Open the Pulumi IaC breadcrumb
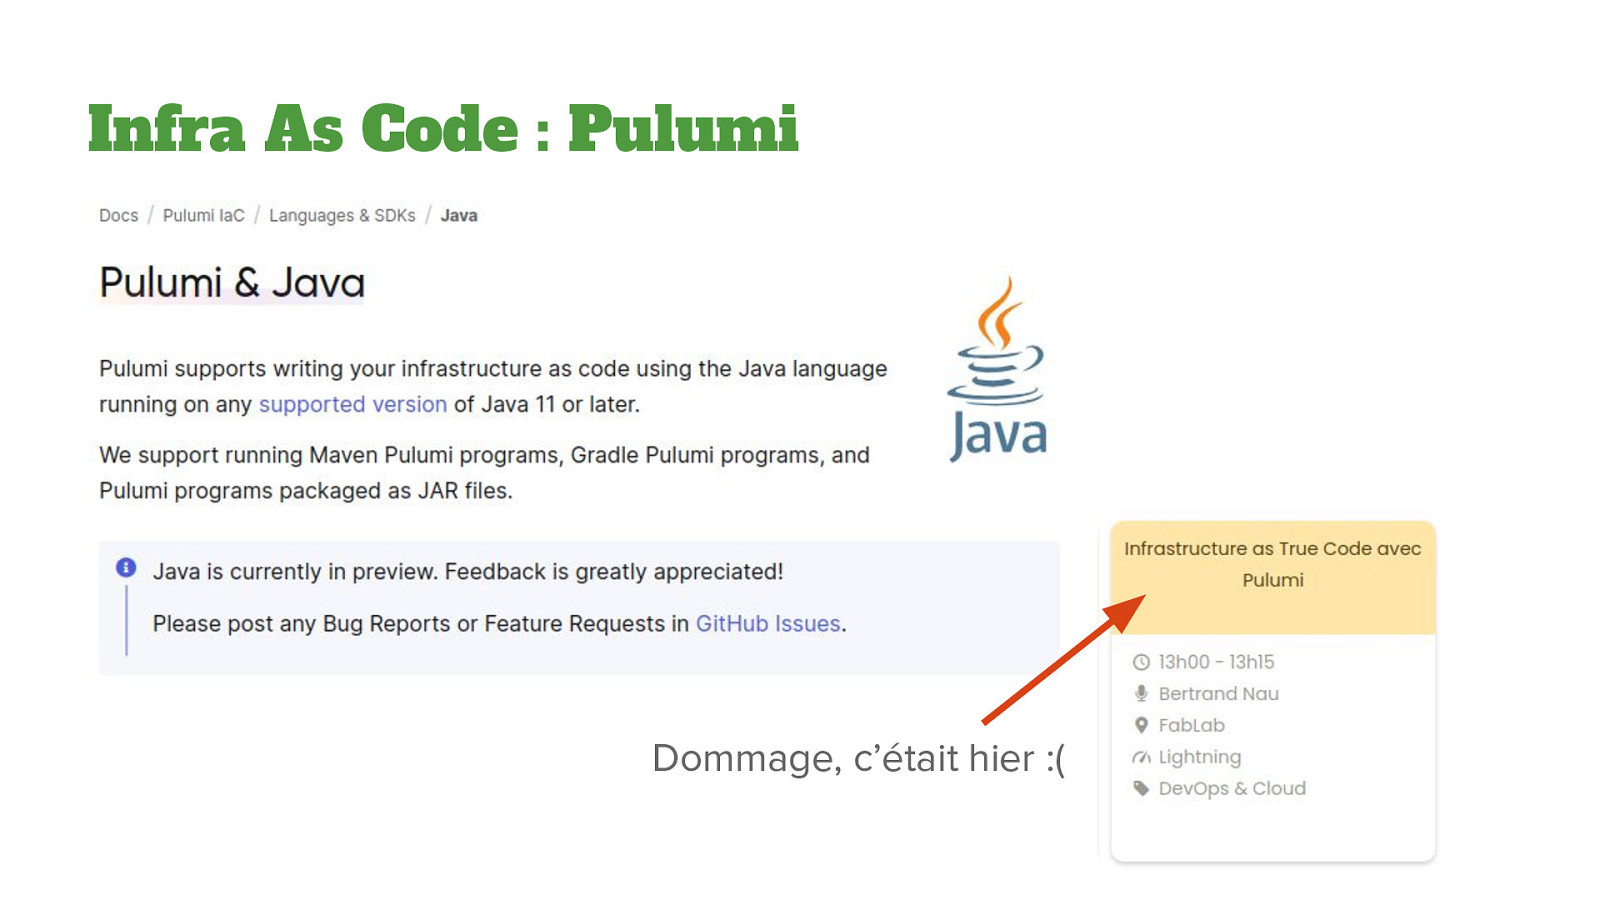 click(x=203, y=215)
